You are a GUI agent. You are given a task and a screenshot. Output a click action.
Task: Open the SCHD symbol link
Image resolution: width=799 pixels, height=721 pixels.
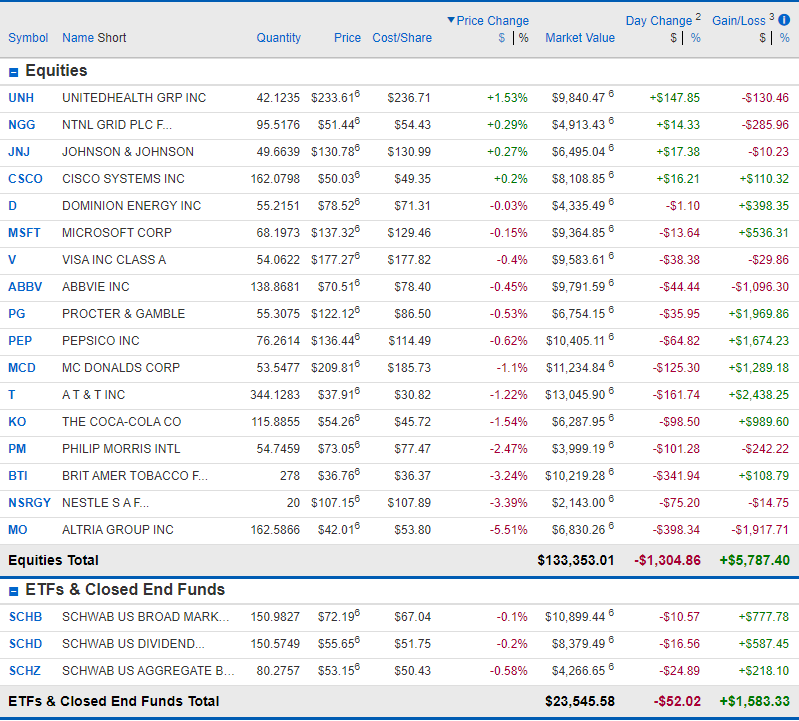tap(25, 644)
